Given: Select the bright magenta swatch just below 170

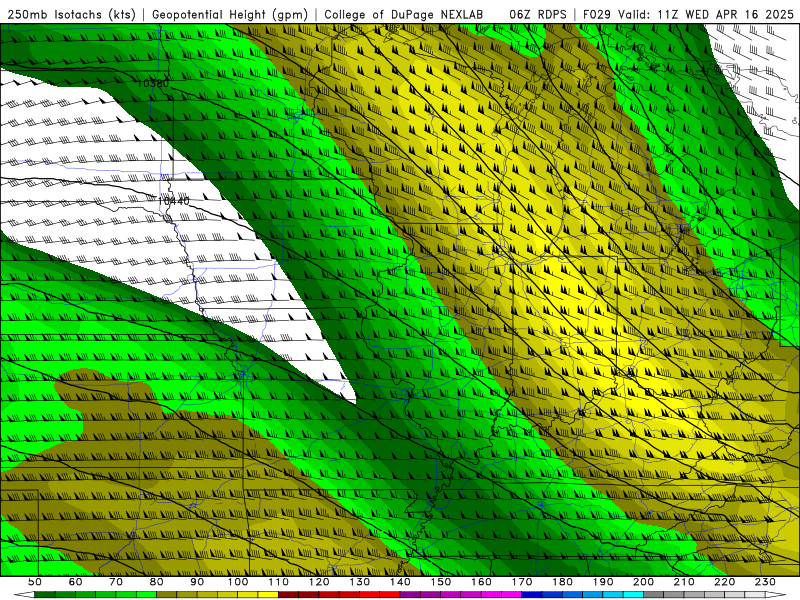Looking at the screenshot, I should [x=512, y=595].
